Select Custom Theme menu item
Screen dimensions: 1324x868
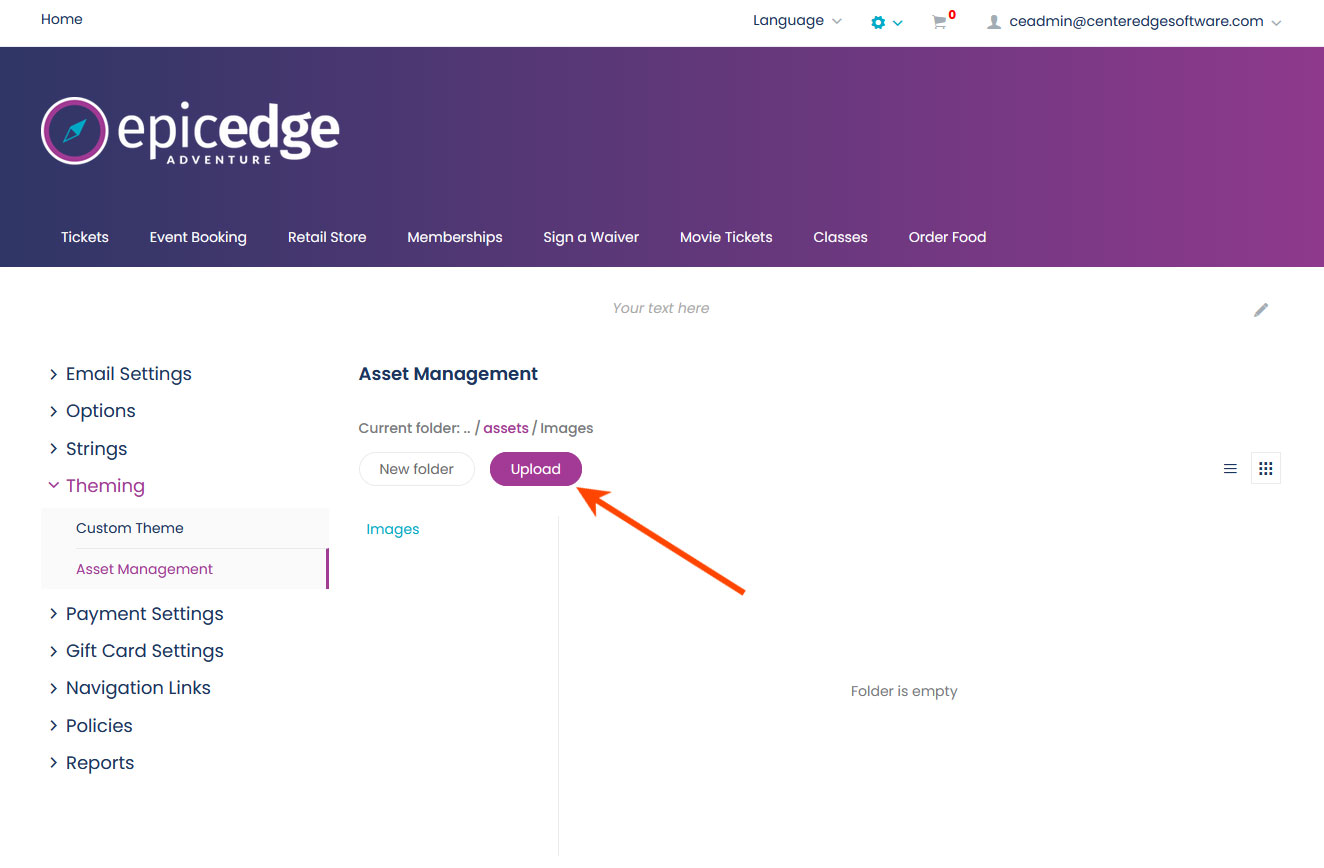[130, 528]
